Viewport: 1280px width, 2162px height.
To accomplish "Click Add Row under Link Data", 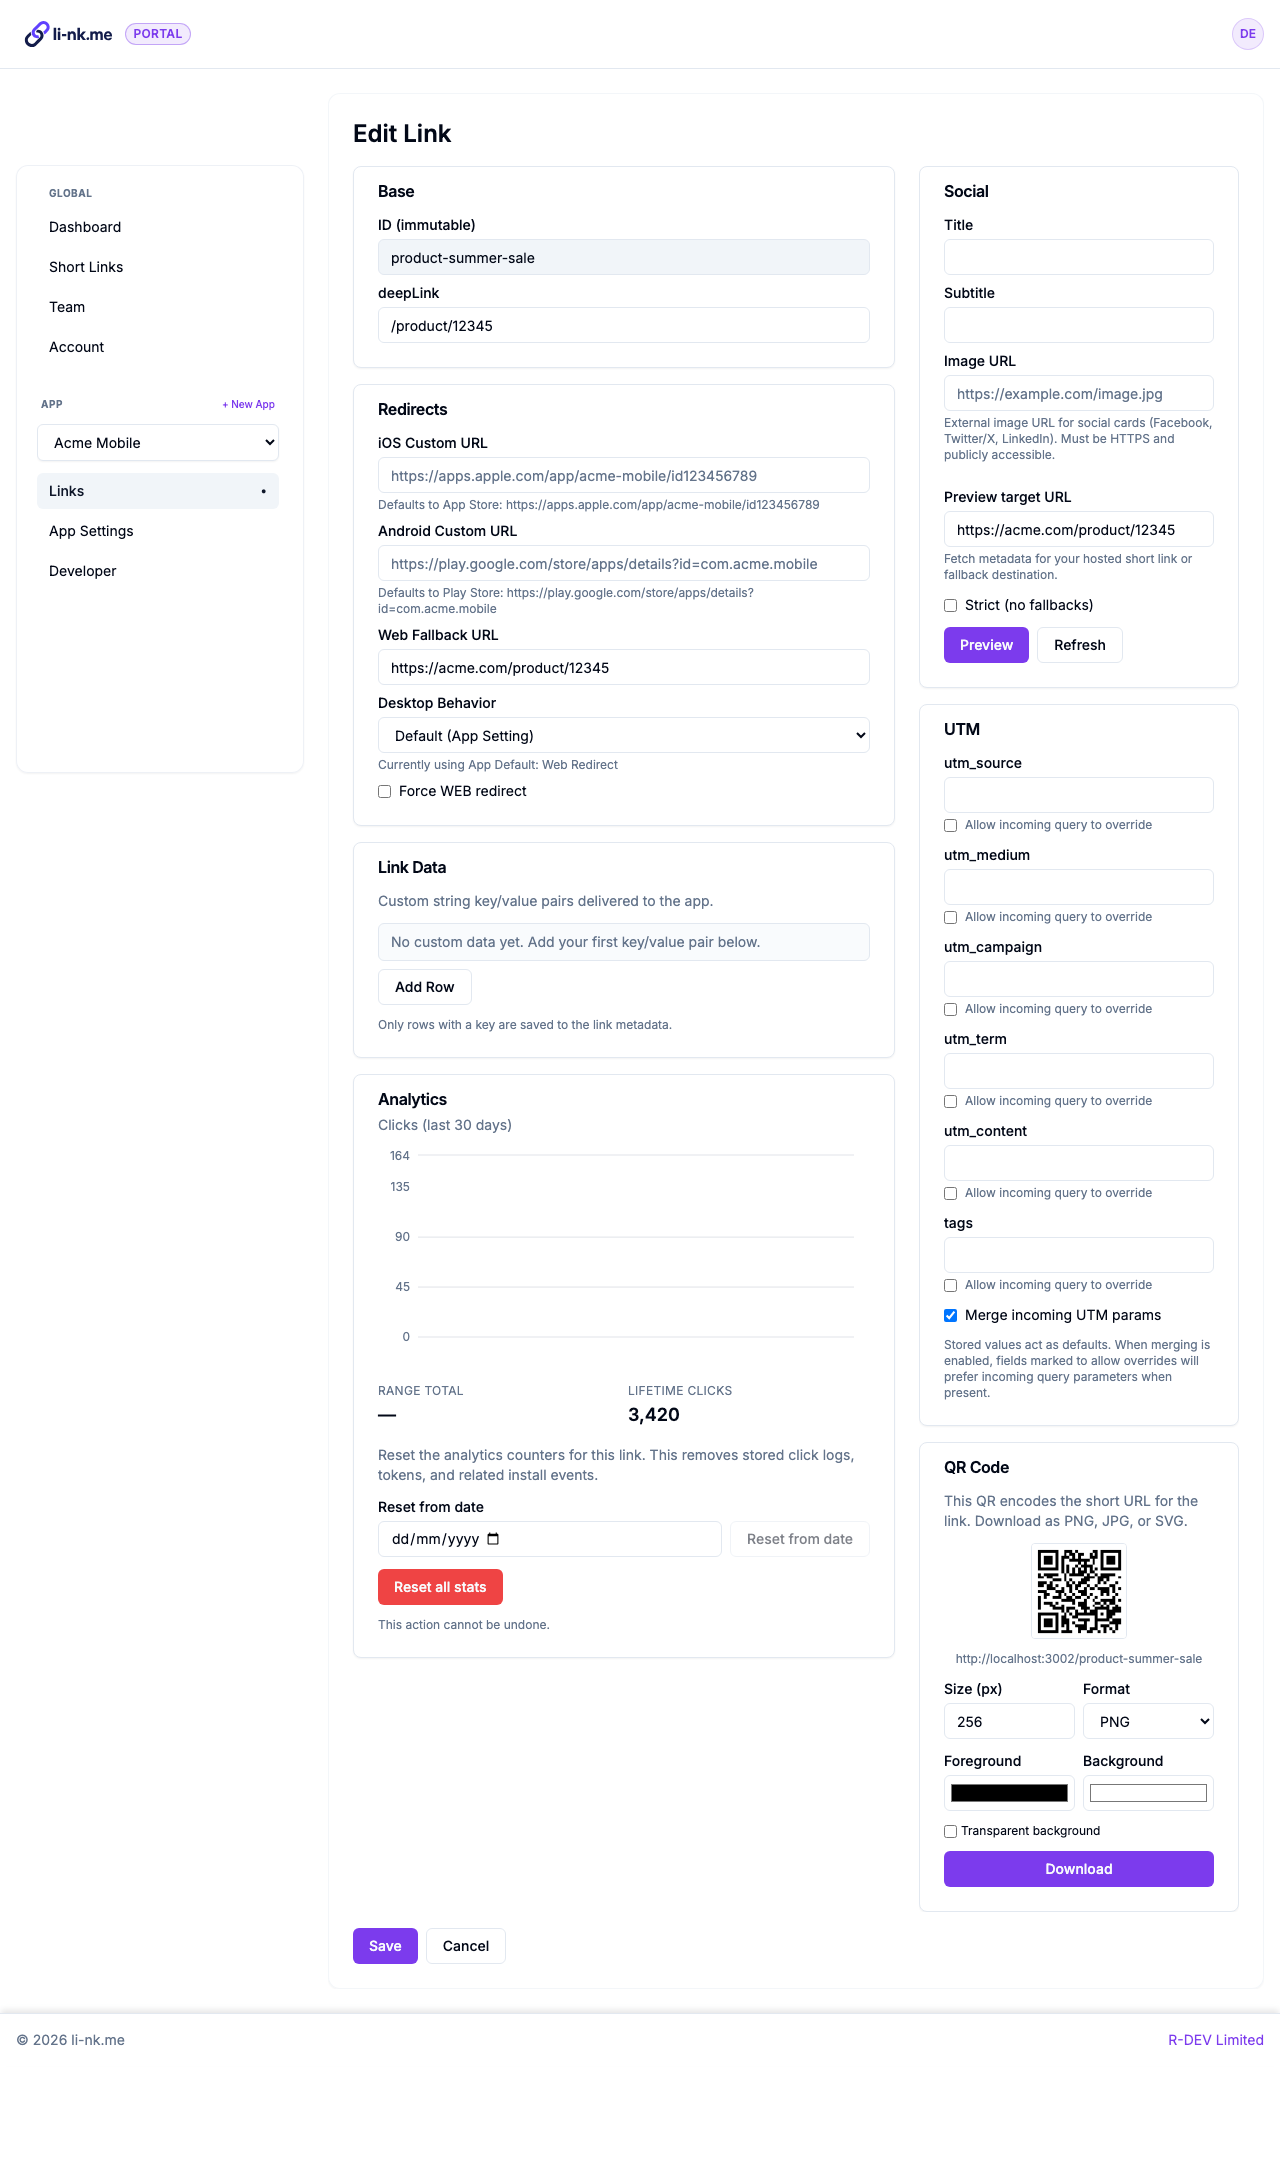I will [424, 987].
